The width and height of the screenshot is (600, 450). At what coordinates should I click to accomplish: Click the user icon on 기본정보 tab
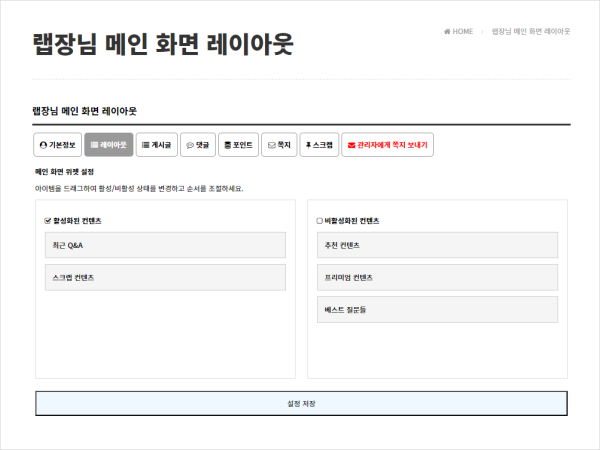tap(43, 145)
